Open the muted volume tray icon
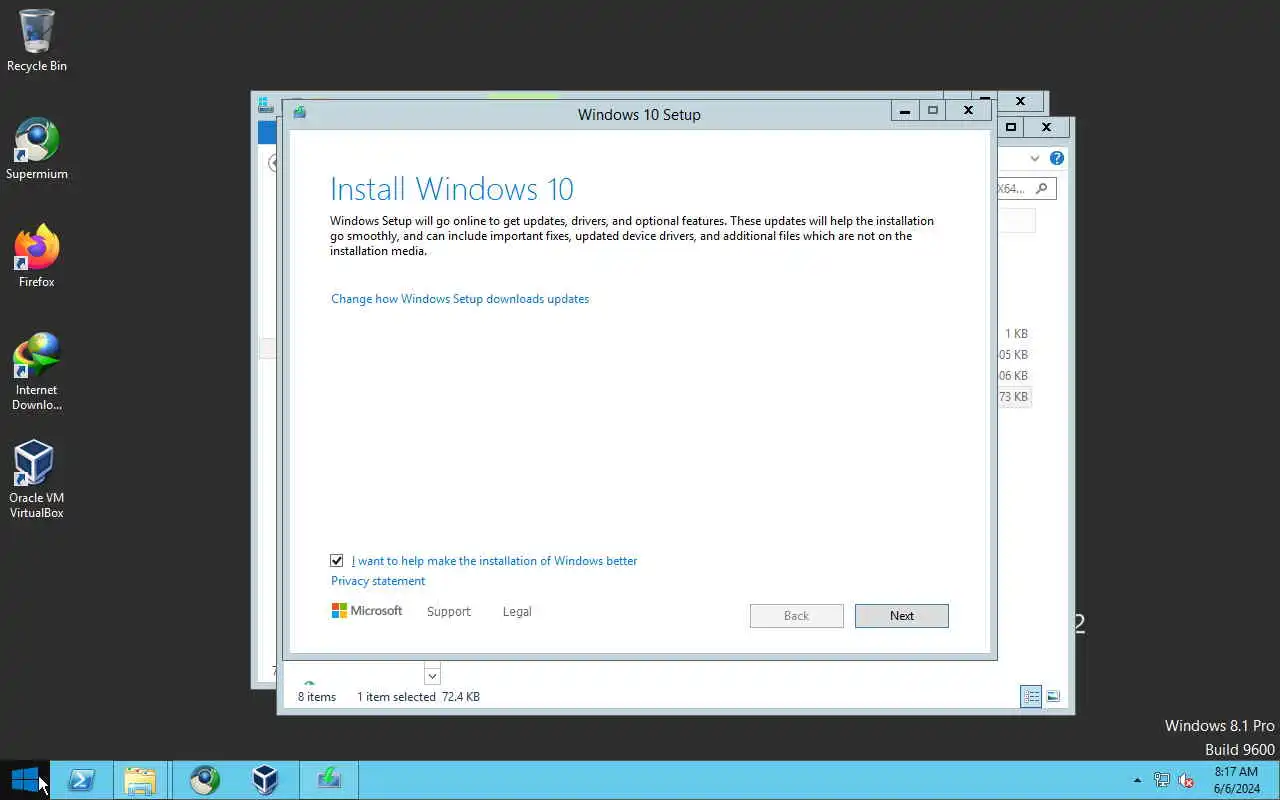This screenshot has height=800, width=1280. click(x=1187, y=780)
